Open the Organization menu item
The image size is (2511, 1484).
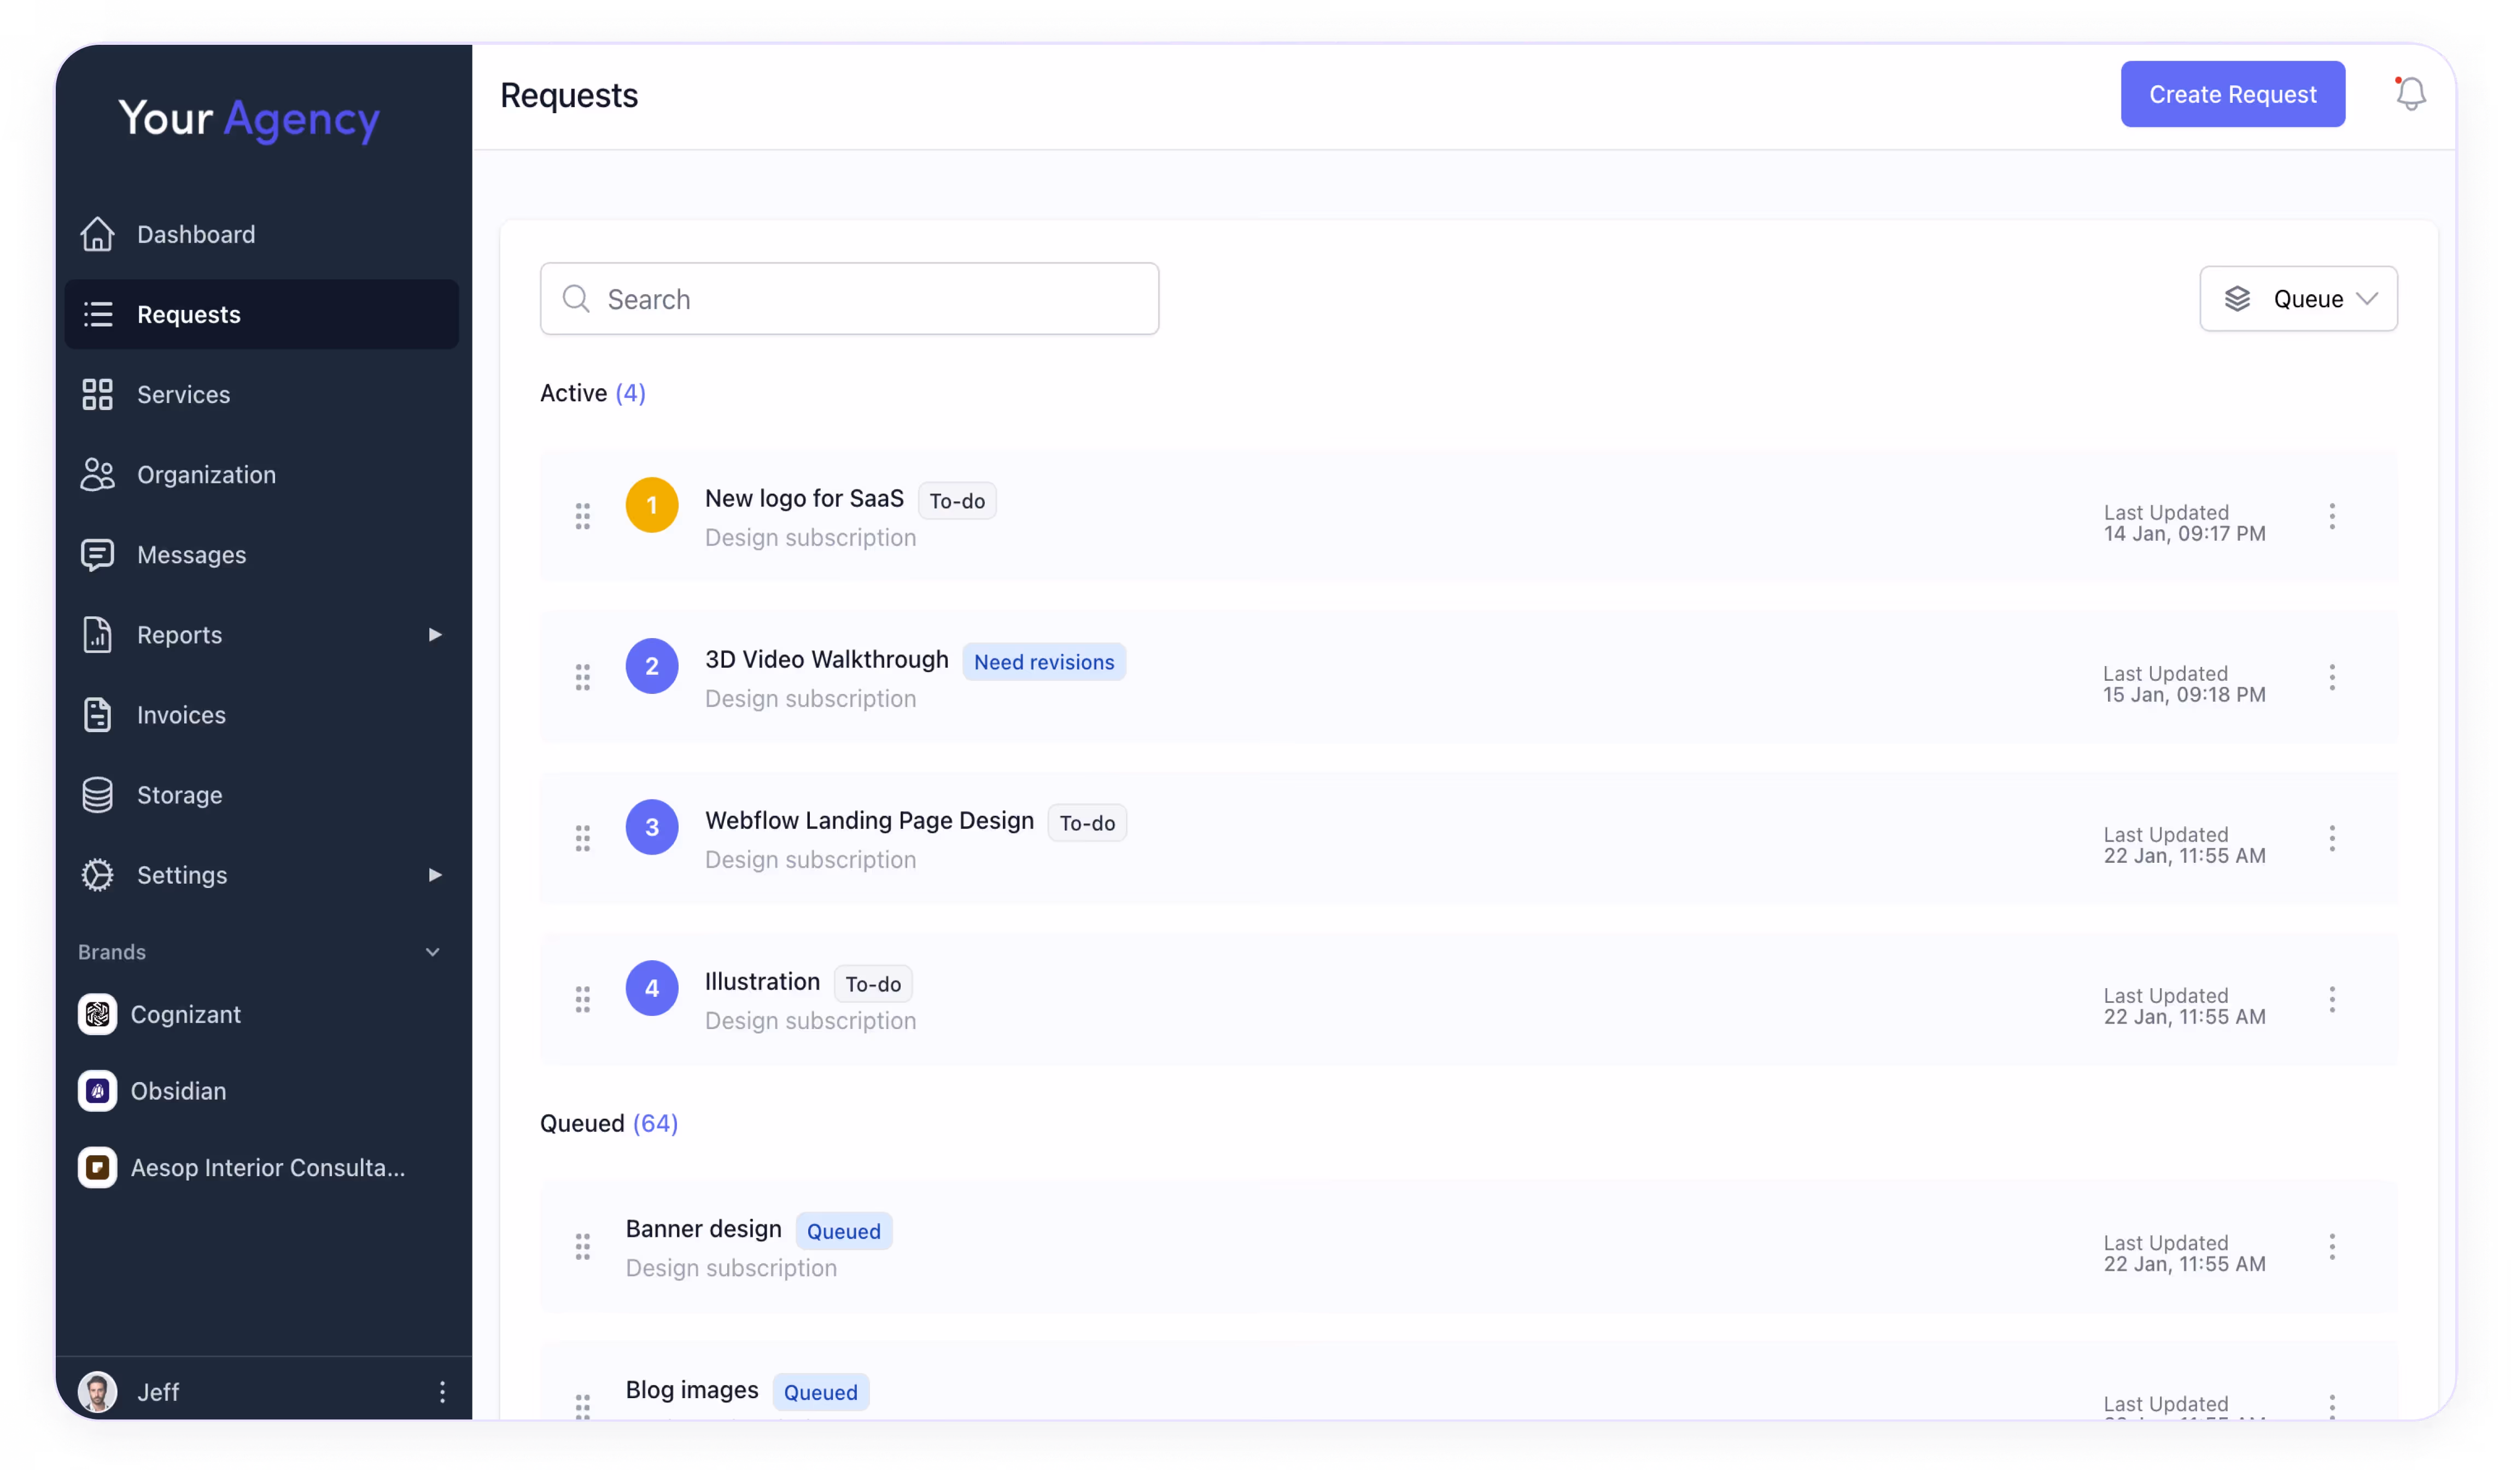coord(262,474)
